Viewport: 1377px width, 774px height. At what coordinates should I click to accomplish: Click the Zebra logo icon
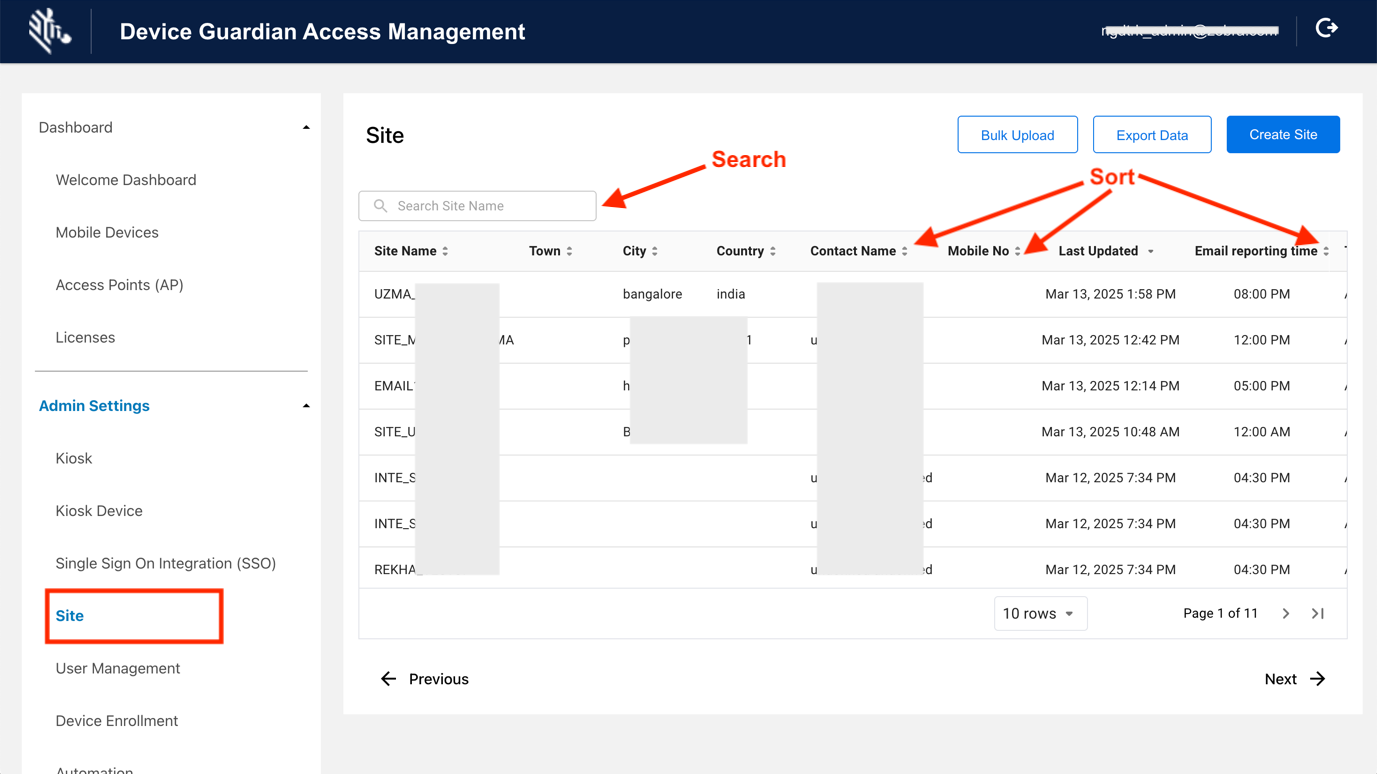(48, 31)
